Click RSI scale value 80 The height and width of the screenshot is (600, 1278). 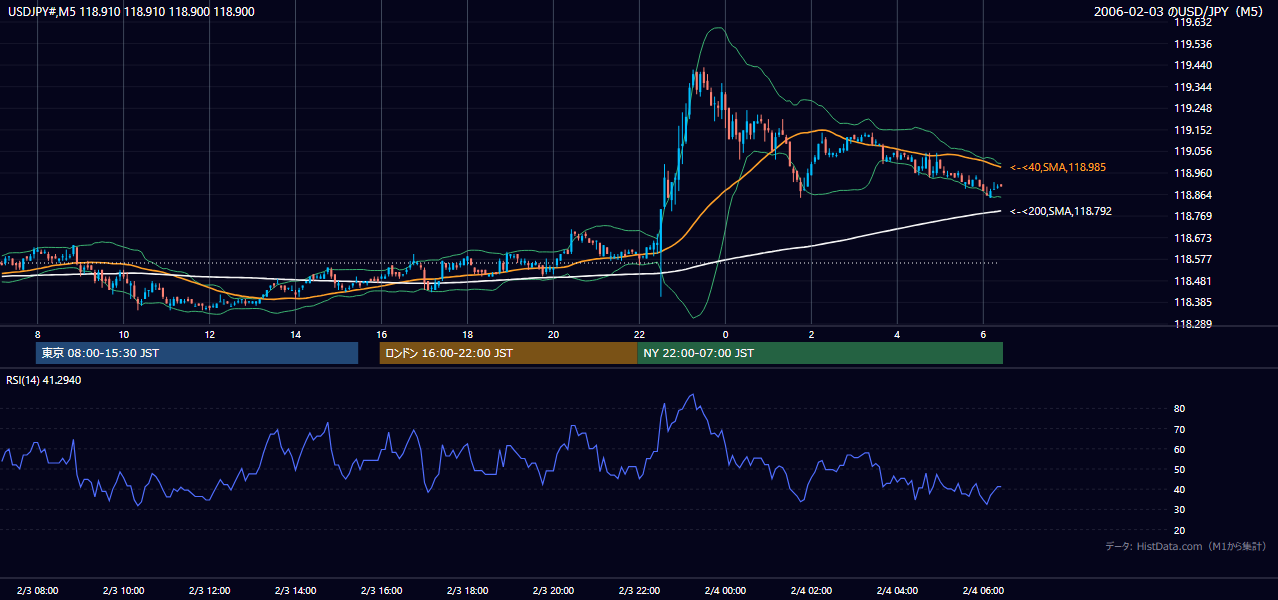[x=1180, y=409]
